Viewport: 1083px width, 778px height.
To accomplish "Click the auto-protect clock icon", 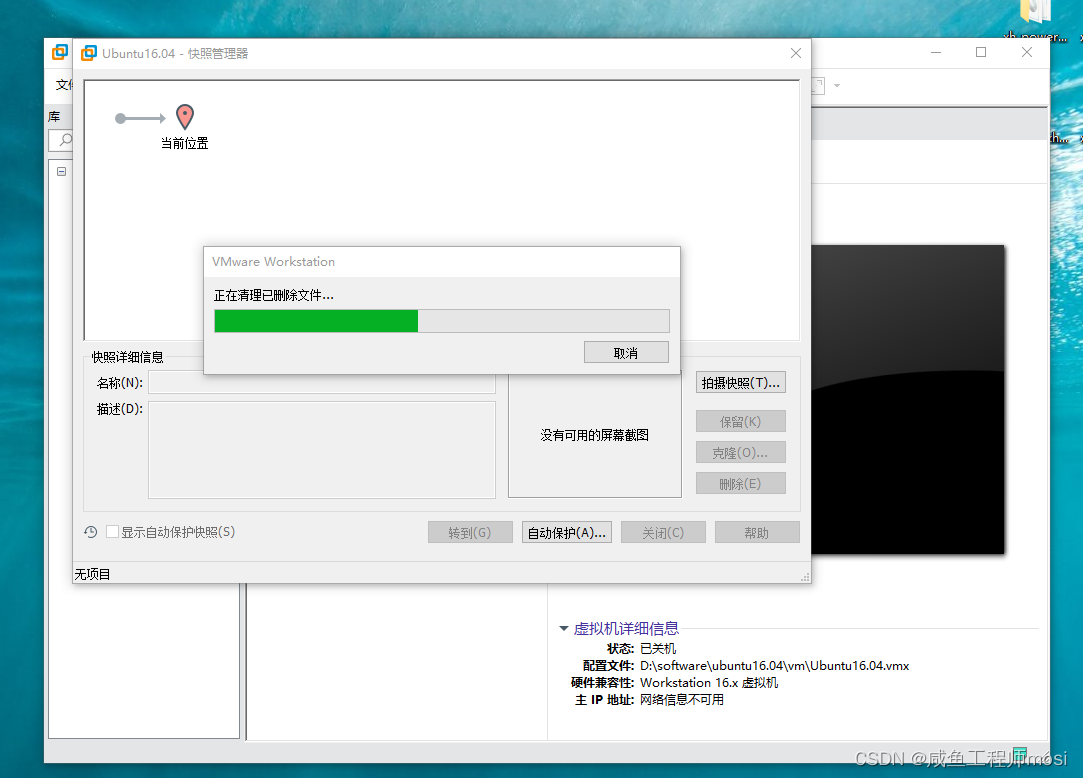I will (90, 532).
